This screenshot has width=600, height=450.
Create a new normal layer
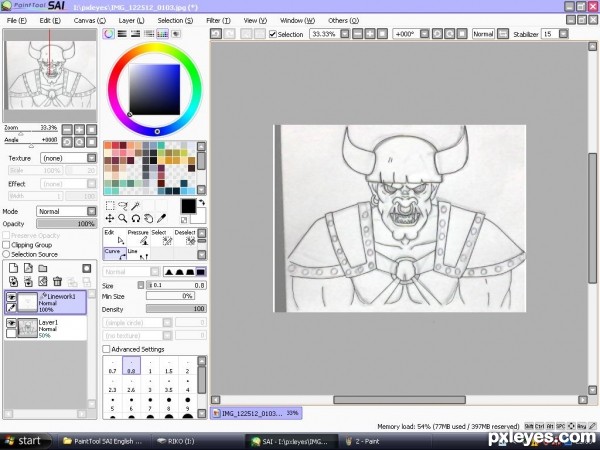pyautogui.click(x=13, y=268)
